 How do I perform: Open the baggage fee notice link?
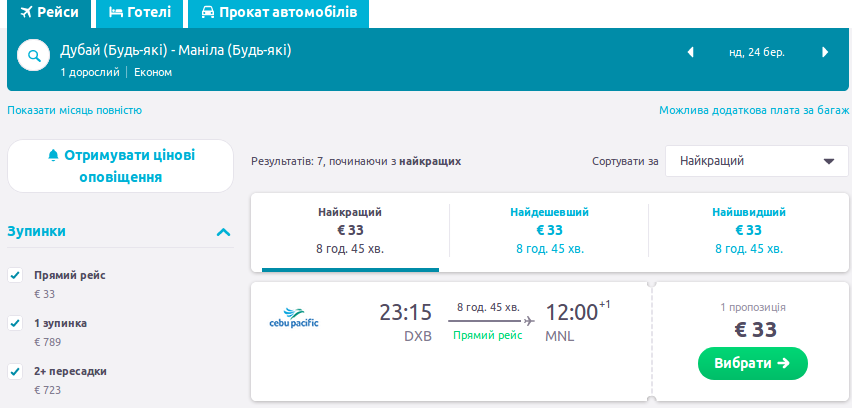pos(753,110)
